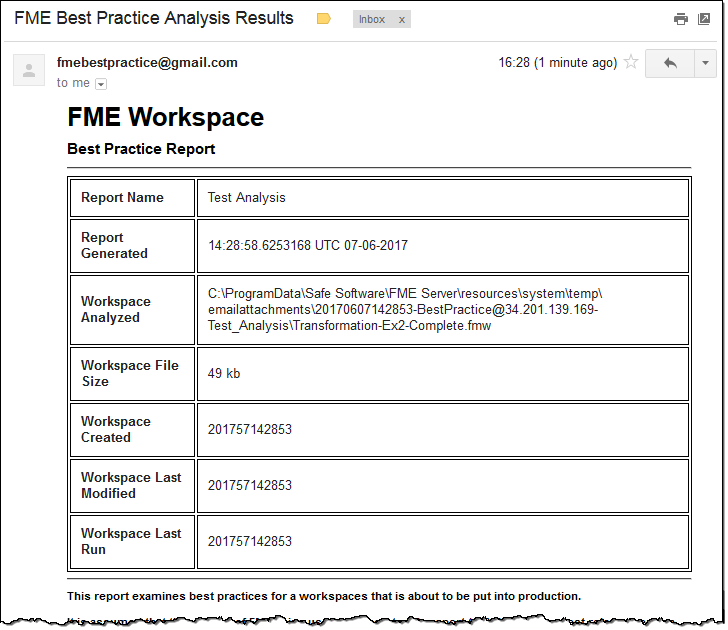
Task: Star this email message
Action: pyautogui.click(x=631, y=62)
